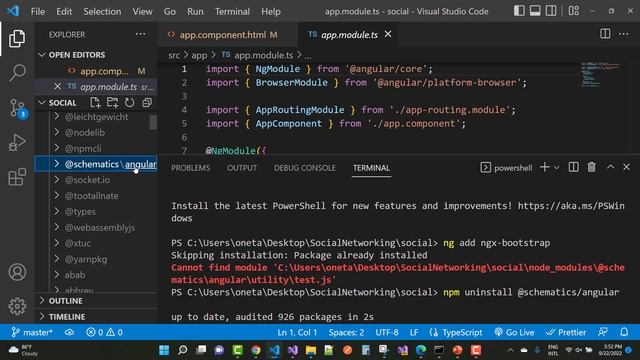The height and width of the screenshot is (360, 640).
Task: Close the app.module.ts editor tab
Action: tap(388, 34)
